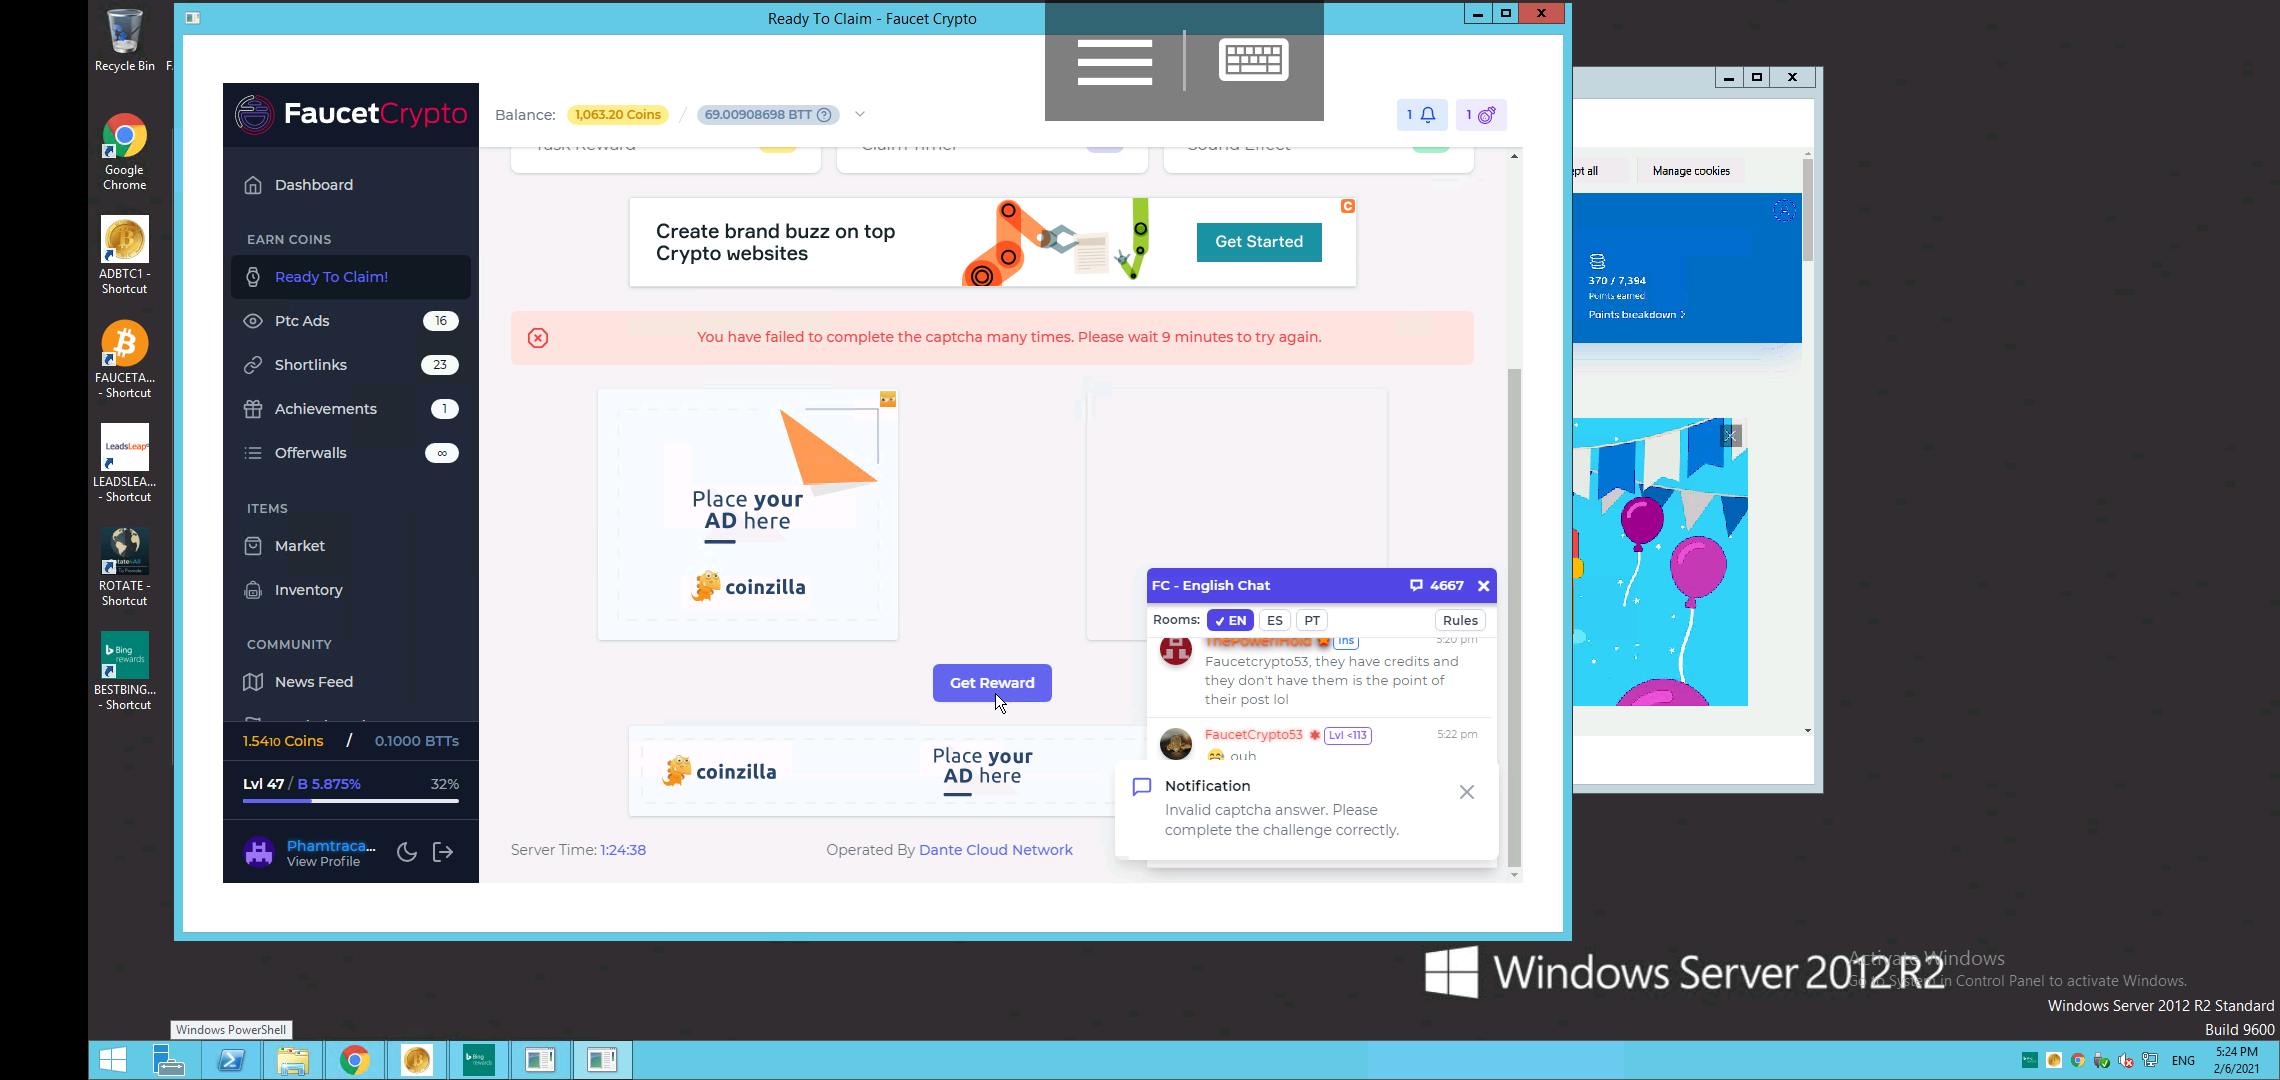Viewport: 2280px width, 1080px height.
Task: Click the notification bell icon
Action: (1428, 113)
